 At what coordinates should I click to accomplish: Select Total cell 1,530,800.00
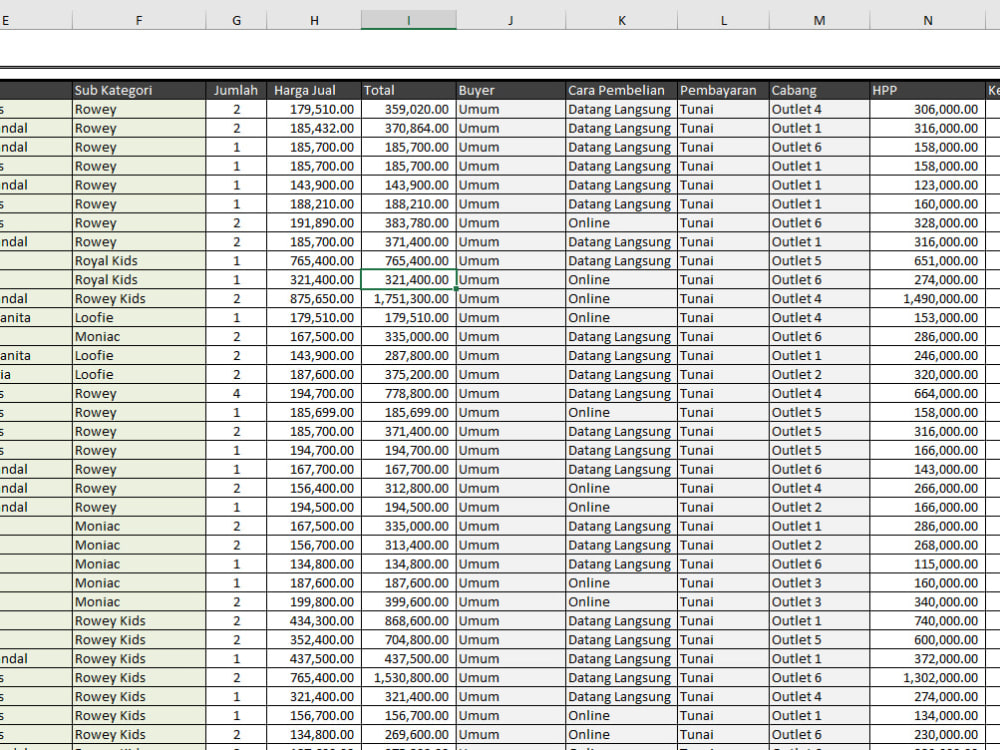click(409, 677)
